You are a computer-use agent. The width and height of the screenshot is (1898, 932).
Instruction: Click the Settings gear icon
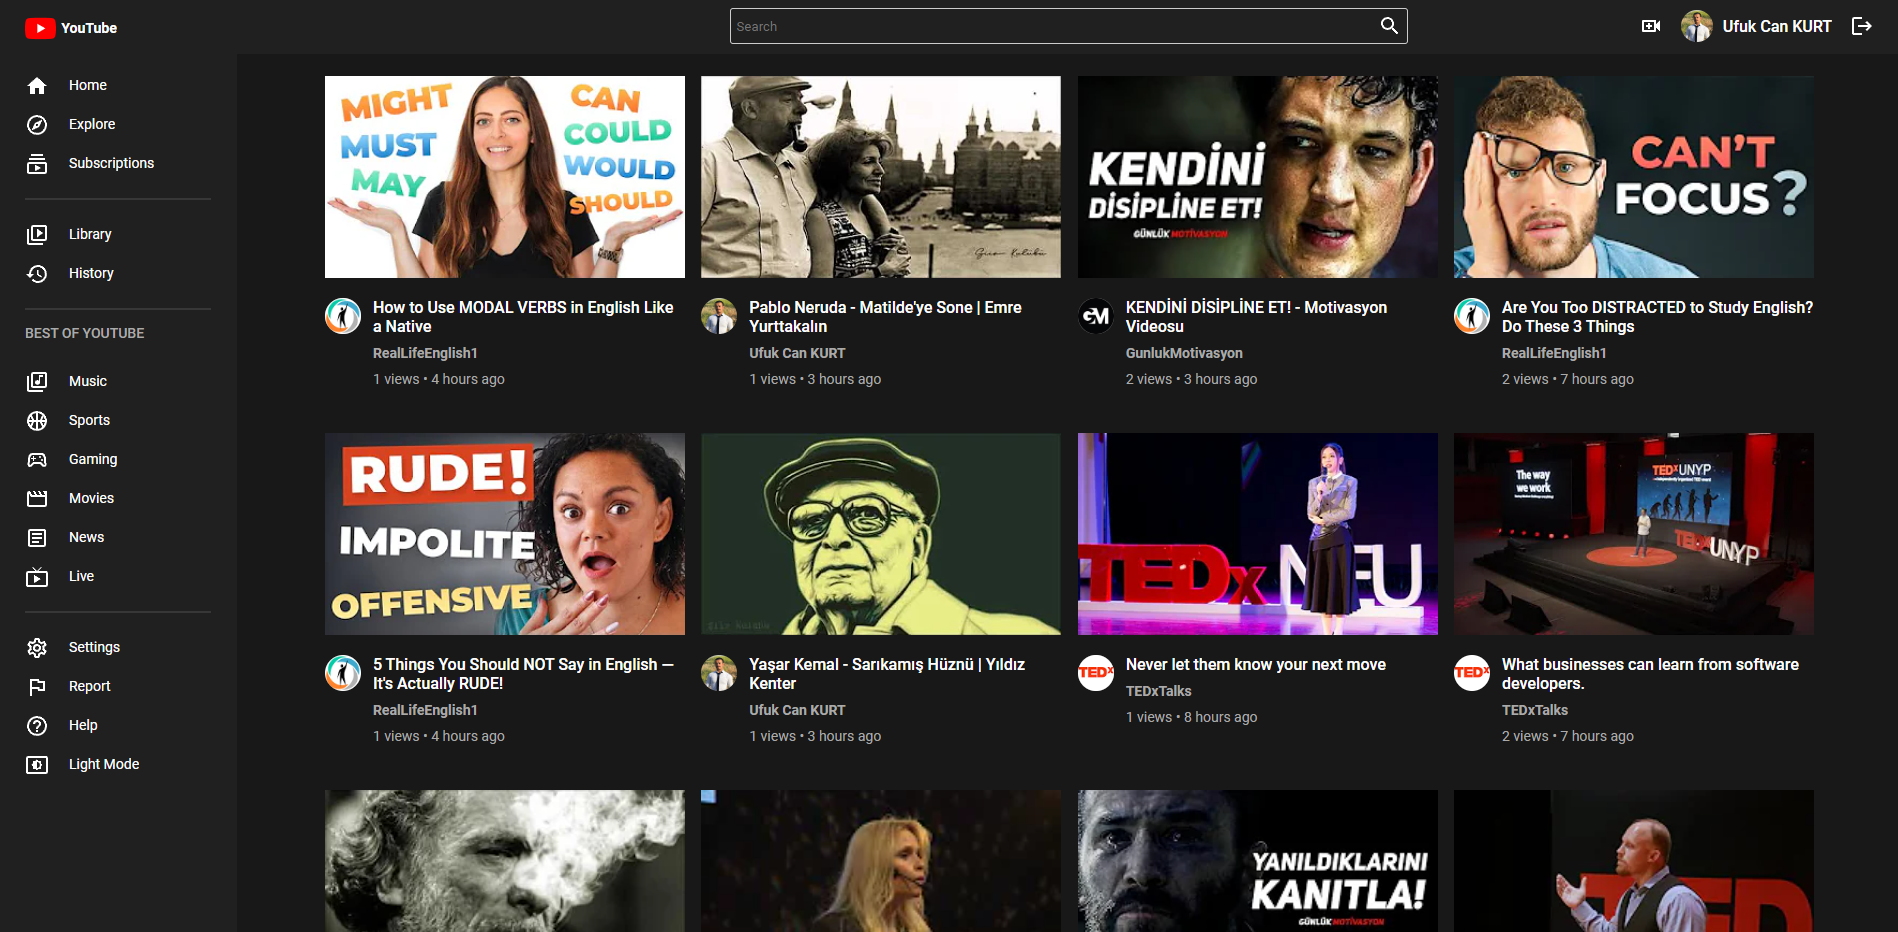coord(37,648)
